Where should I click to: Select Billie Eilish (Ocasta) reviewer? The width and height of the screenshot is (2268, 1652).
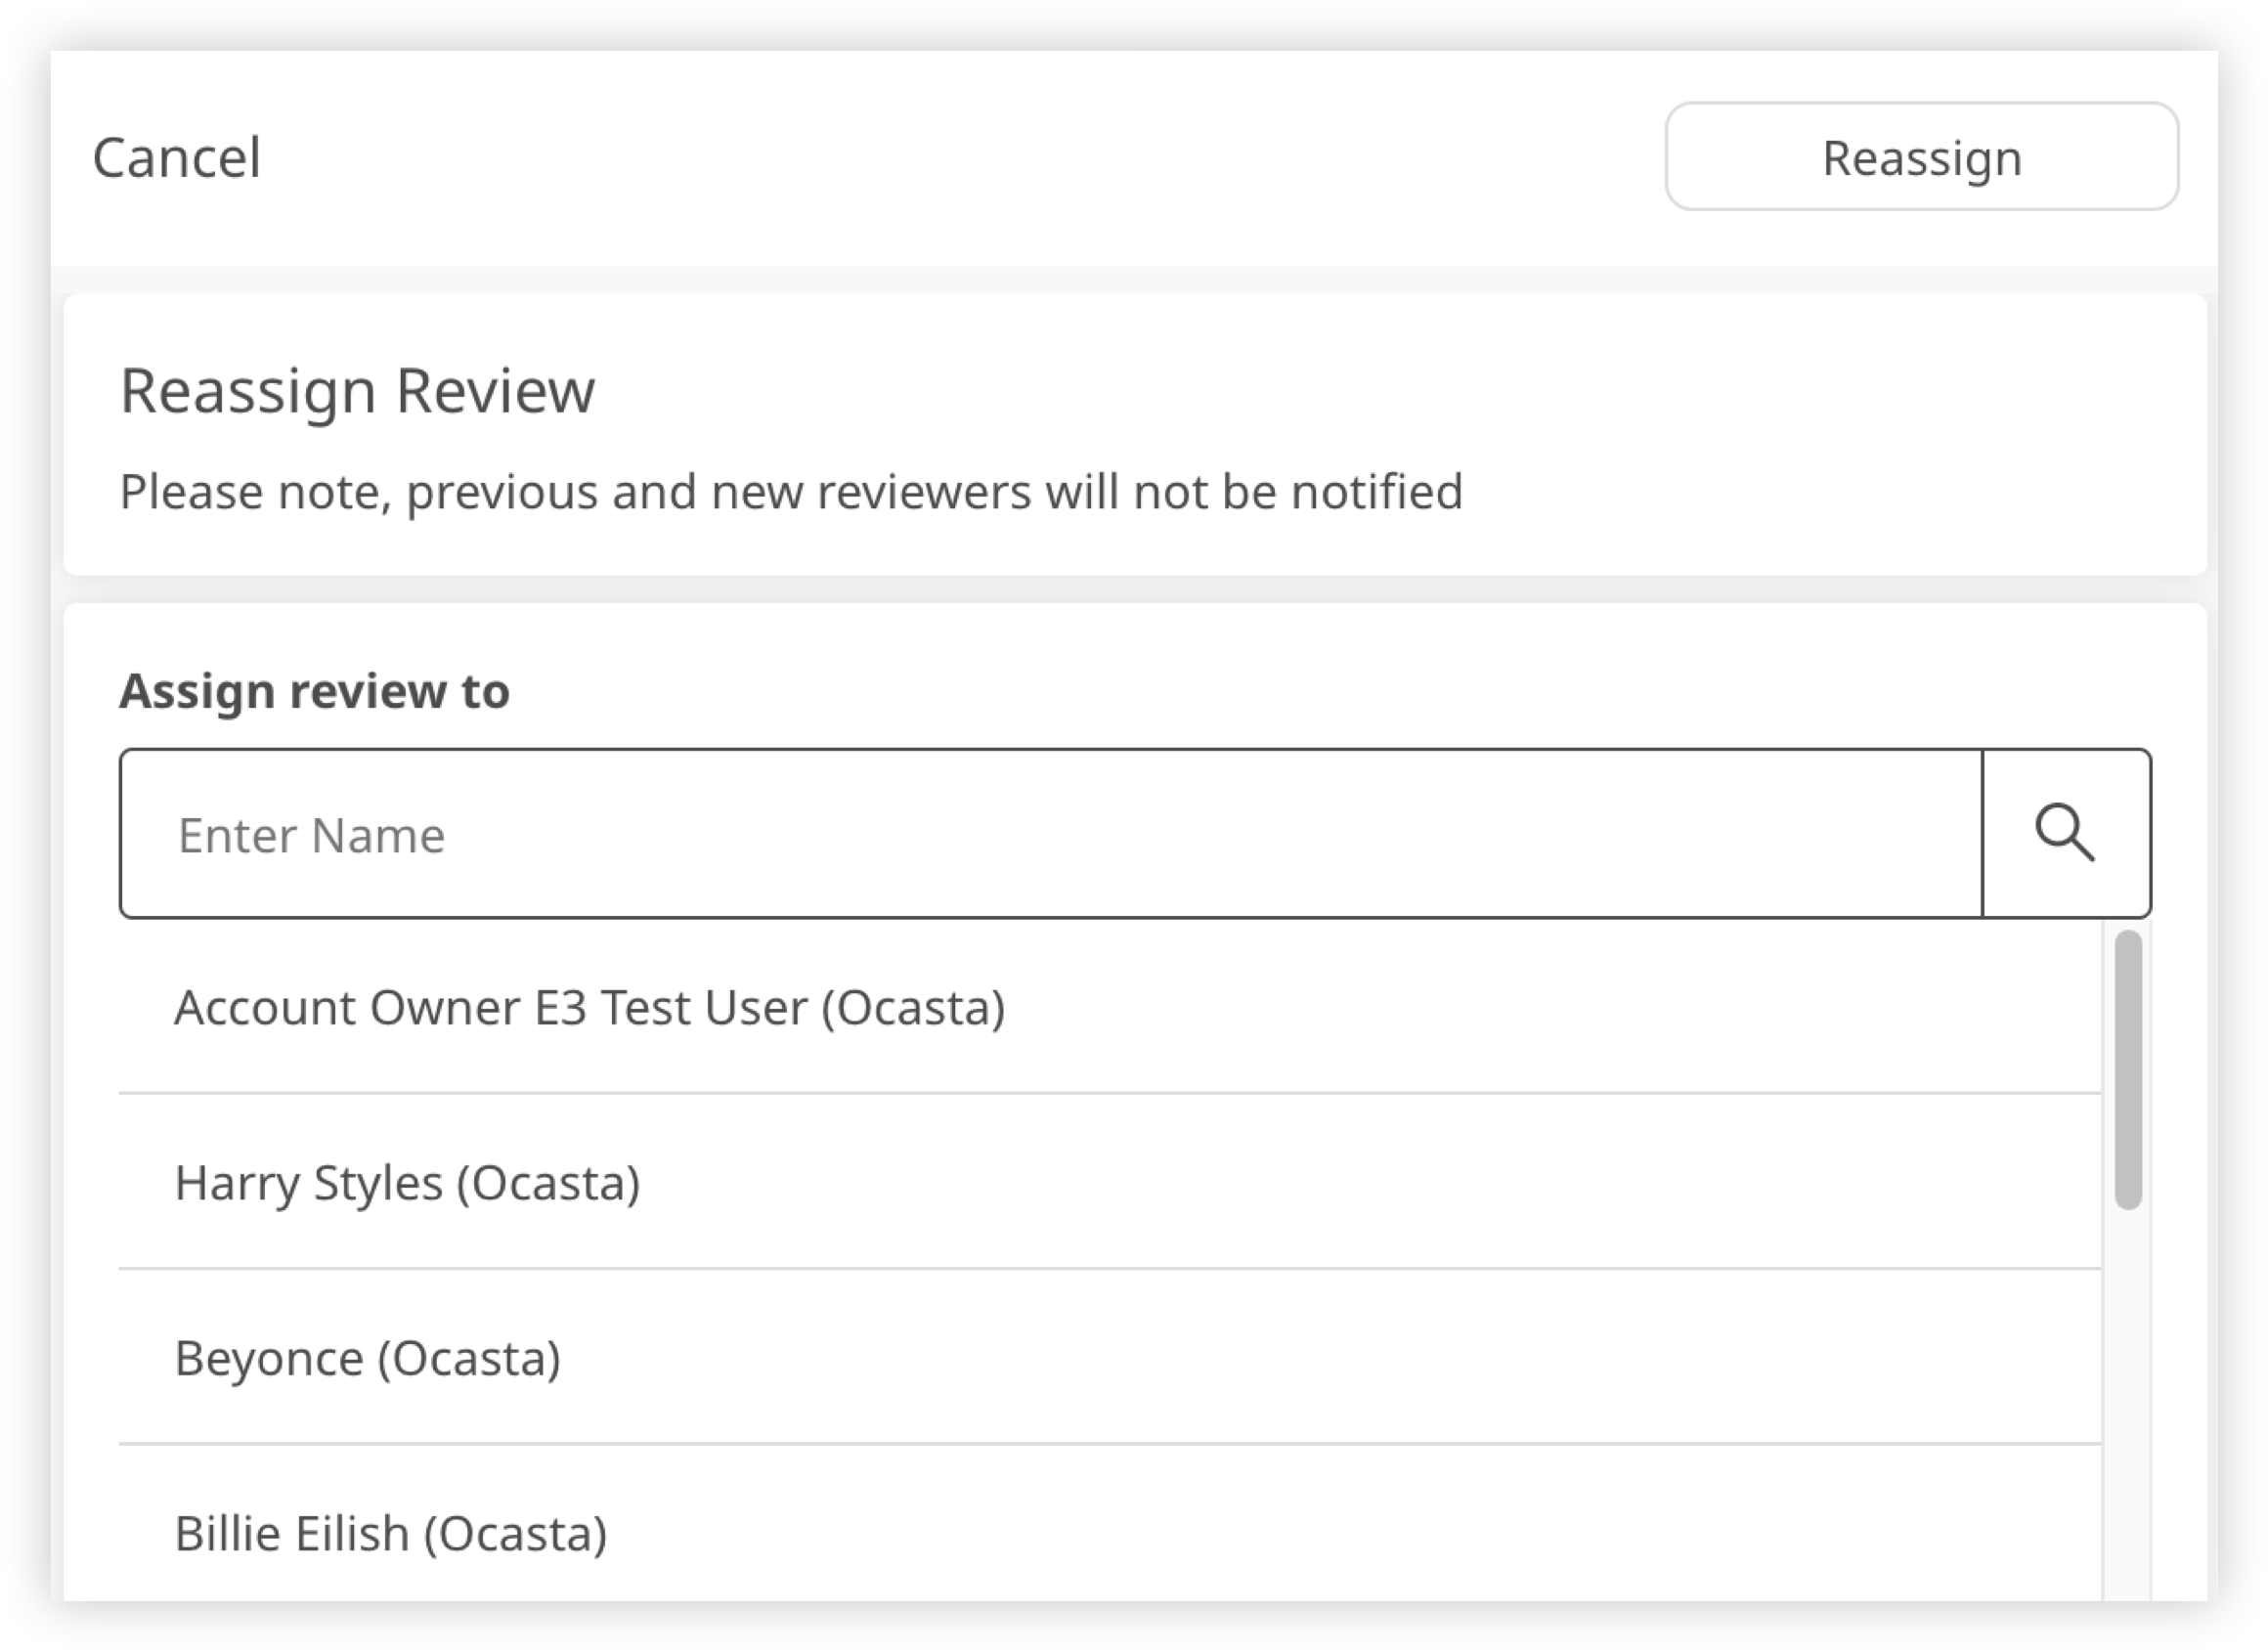tap(391, 1533)
